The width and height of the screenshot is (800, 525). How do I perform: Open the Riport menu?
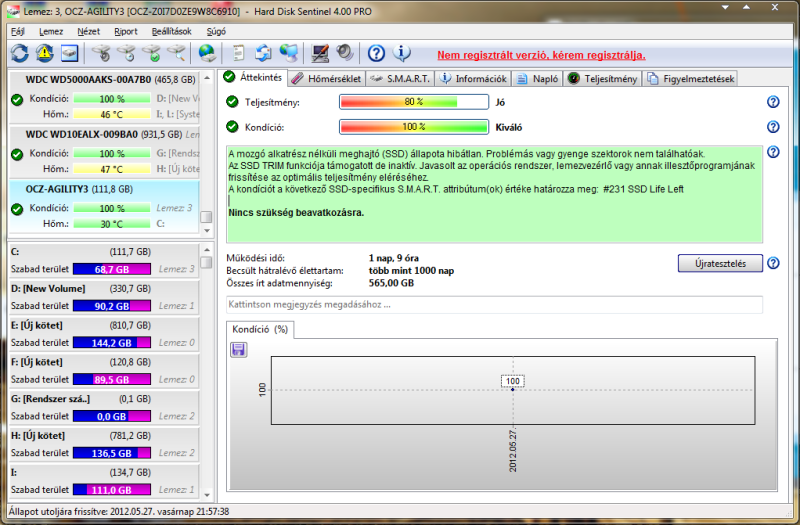click(126, 32)
